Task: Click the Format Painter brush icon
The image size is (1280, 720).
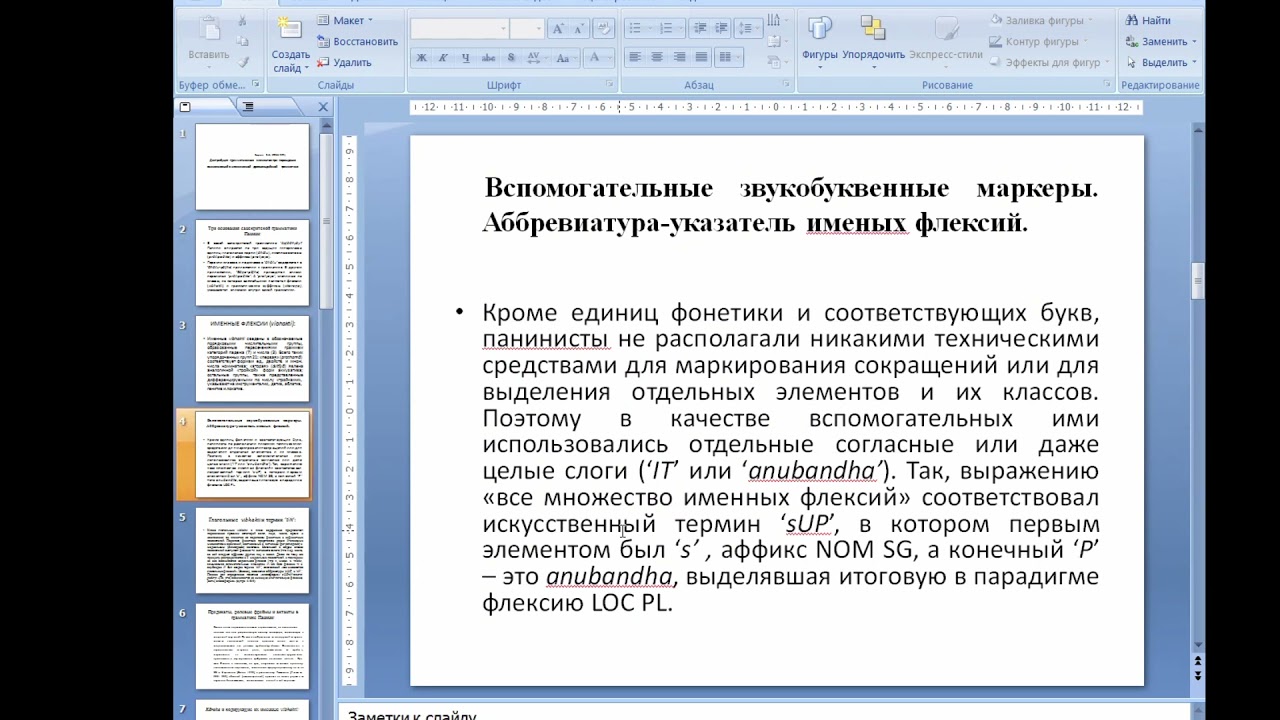Action: point(243,62)
